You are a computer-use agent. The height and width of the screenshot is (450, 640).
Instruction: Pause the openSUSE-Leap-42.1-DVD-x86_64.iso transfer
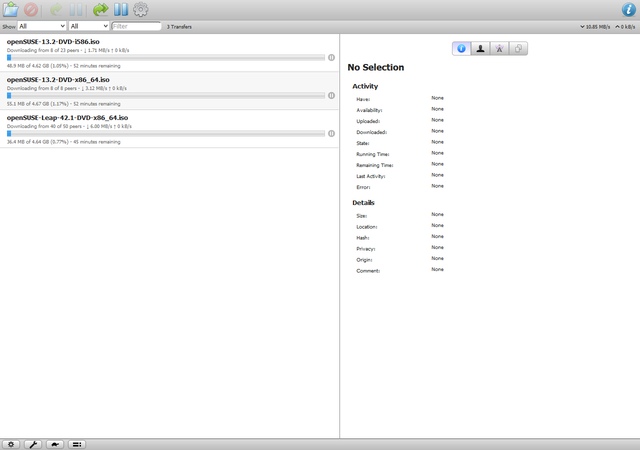pyautogui.click(x=331, y=134)
